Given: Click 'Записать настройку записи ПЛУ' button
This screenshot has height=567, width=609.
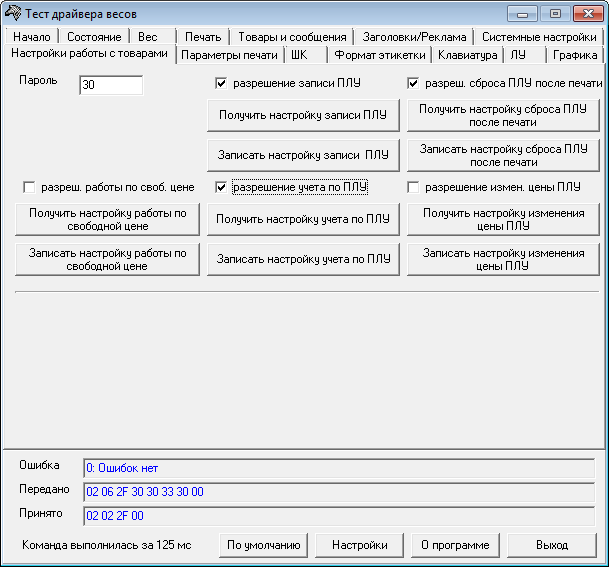Looking at the screenshot, I should (x=303, y=155).
